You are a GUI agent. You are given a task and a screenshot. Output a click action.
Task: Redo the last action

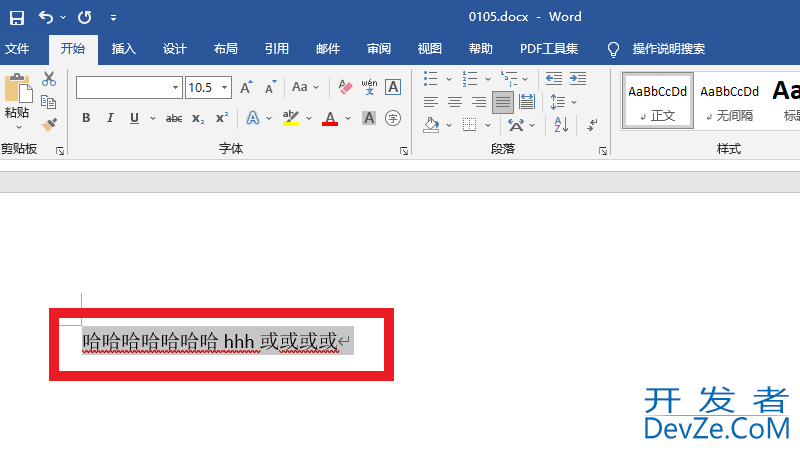(85, 18)
